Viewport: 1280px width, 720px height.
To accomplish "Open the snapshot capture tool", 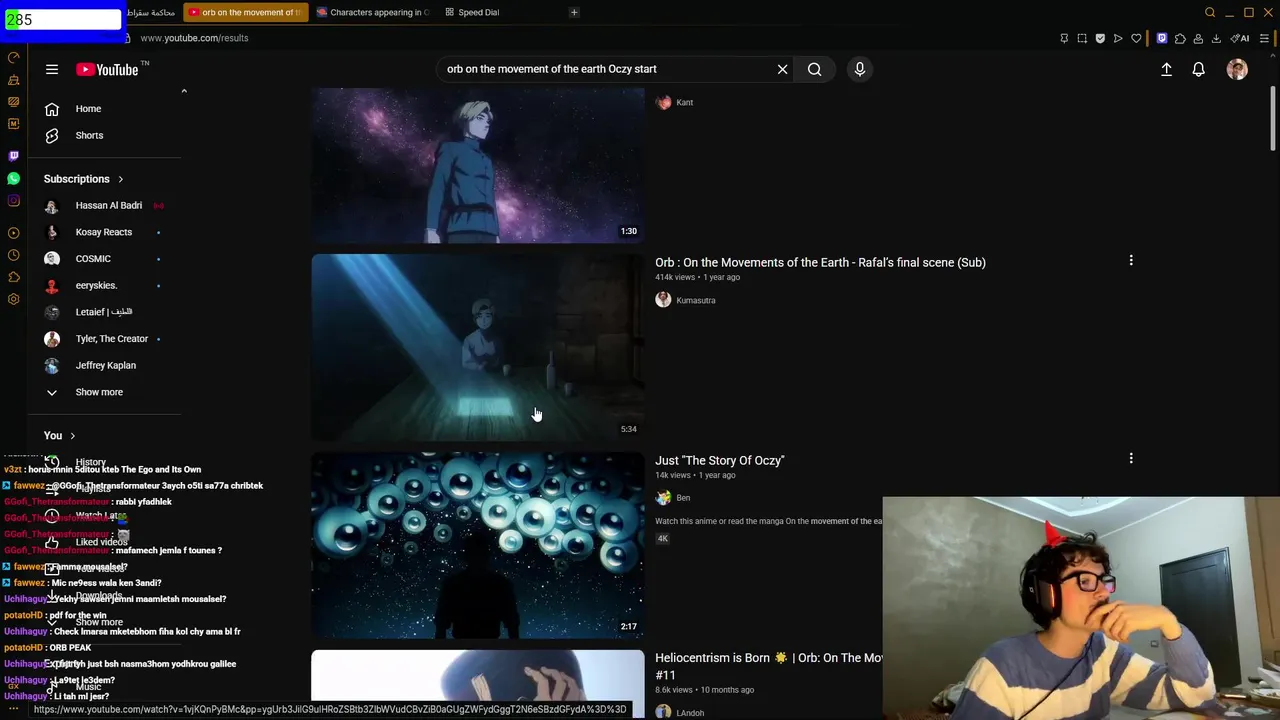I will [1082, 38].
